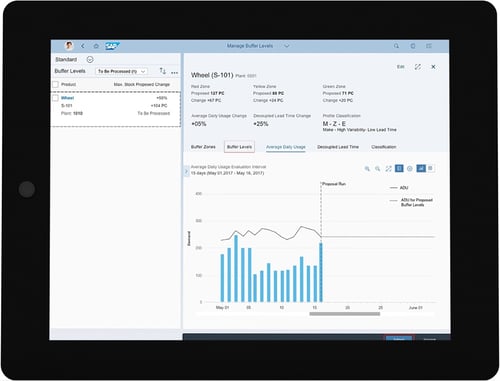The height and width of the screenshot is (381, 500).
Task: Expand the Standard variant dropdown
Action: point(90,59)
